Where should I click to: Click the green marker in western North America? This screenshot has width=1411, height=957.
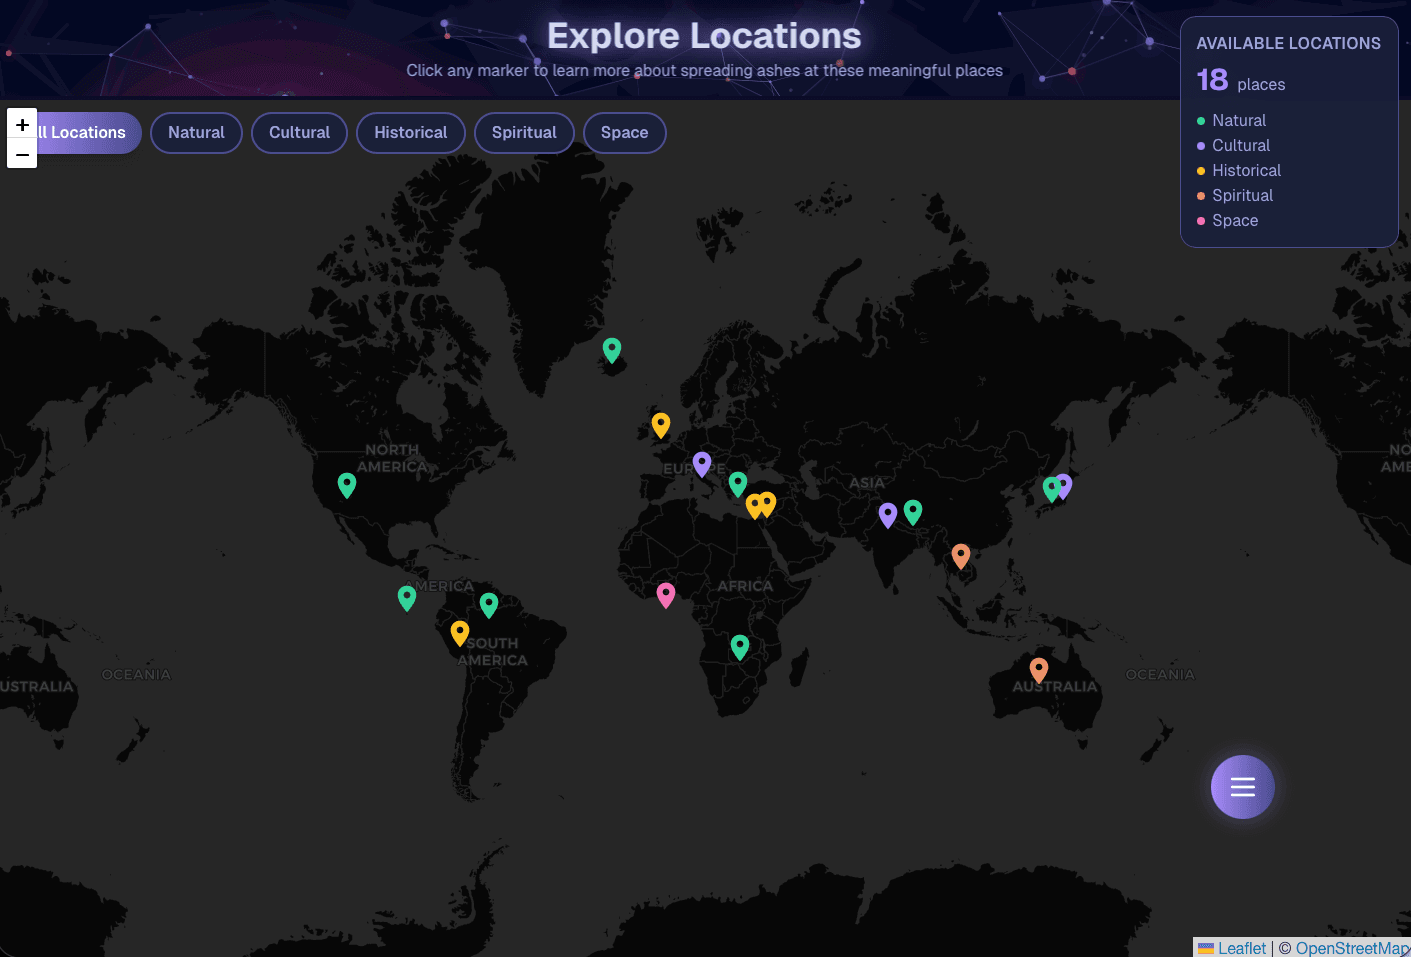[347, 485]
